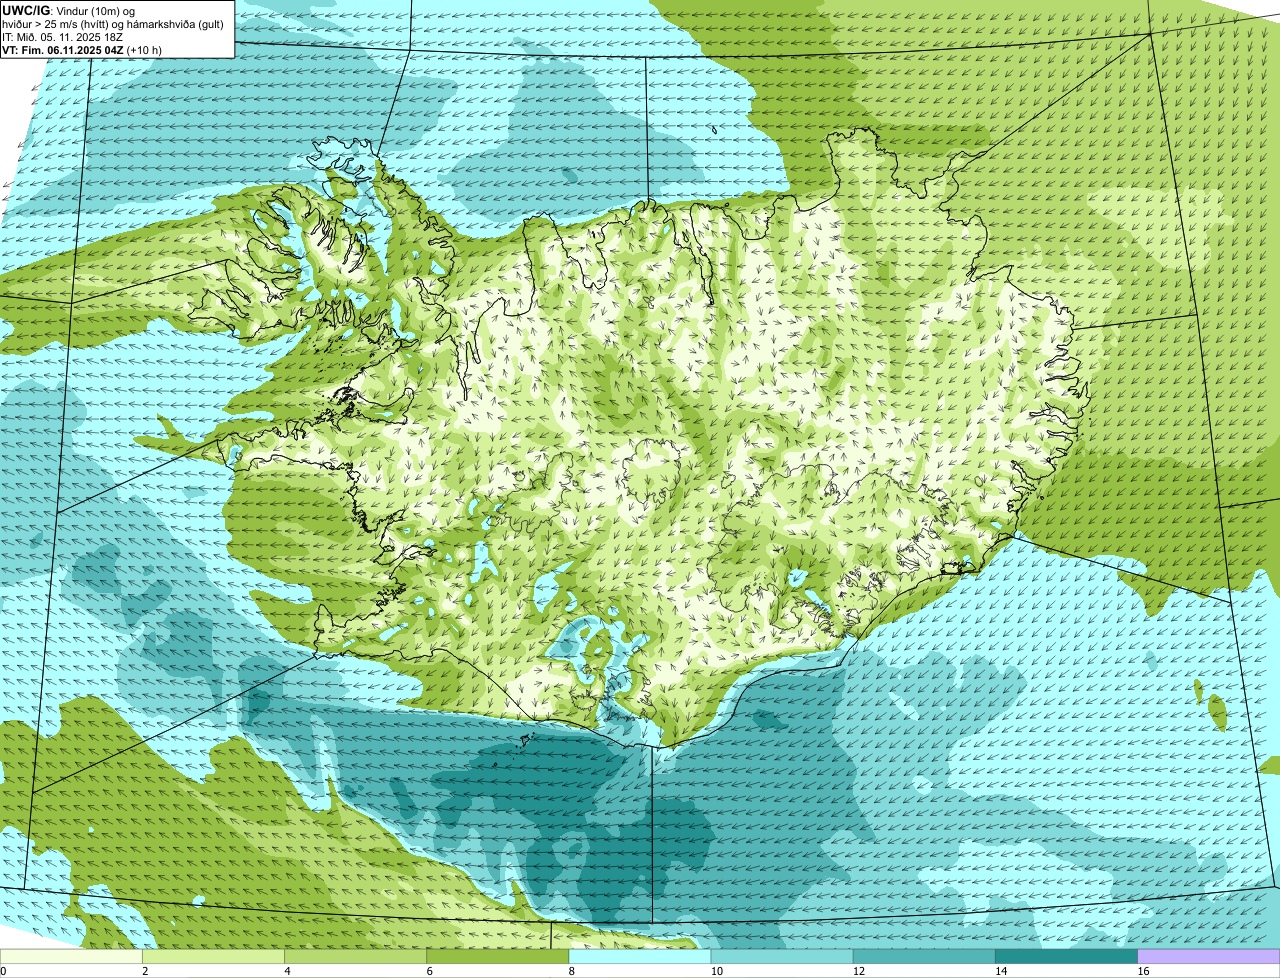Click the olive green 6–8 legend color segment

tap(498, 957)
